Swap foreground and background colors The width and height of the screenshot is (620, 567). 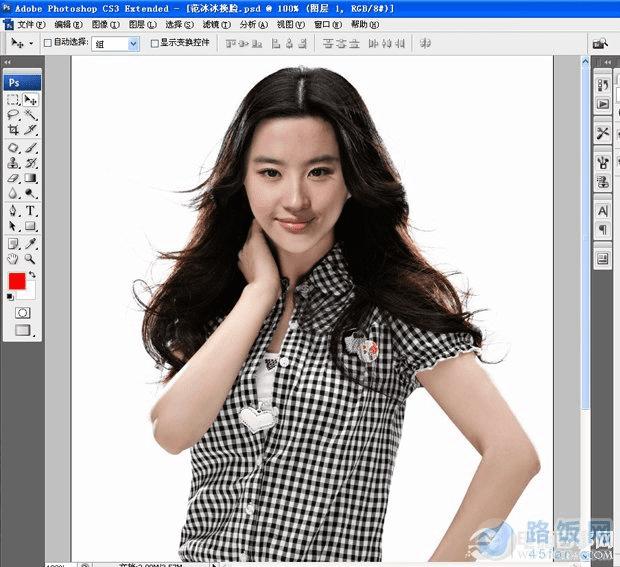(32, 274)
